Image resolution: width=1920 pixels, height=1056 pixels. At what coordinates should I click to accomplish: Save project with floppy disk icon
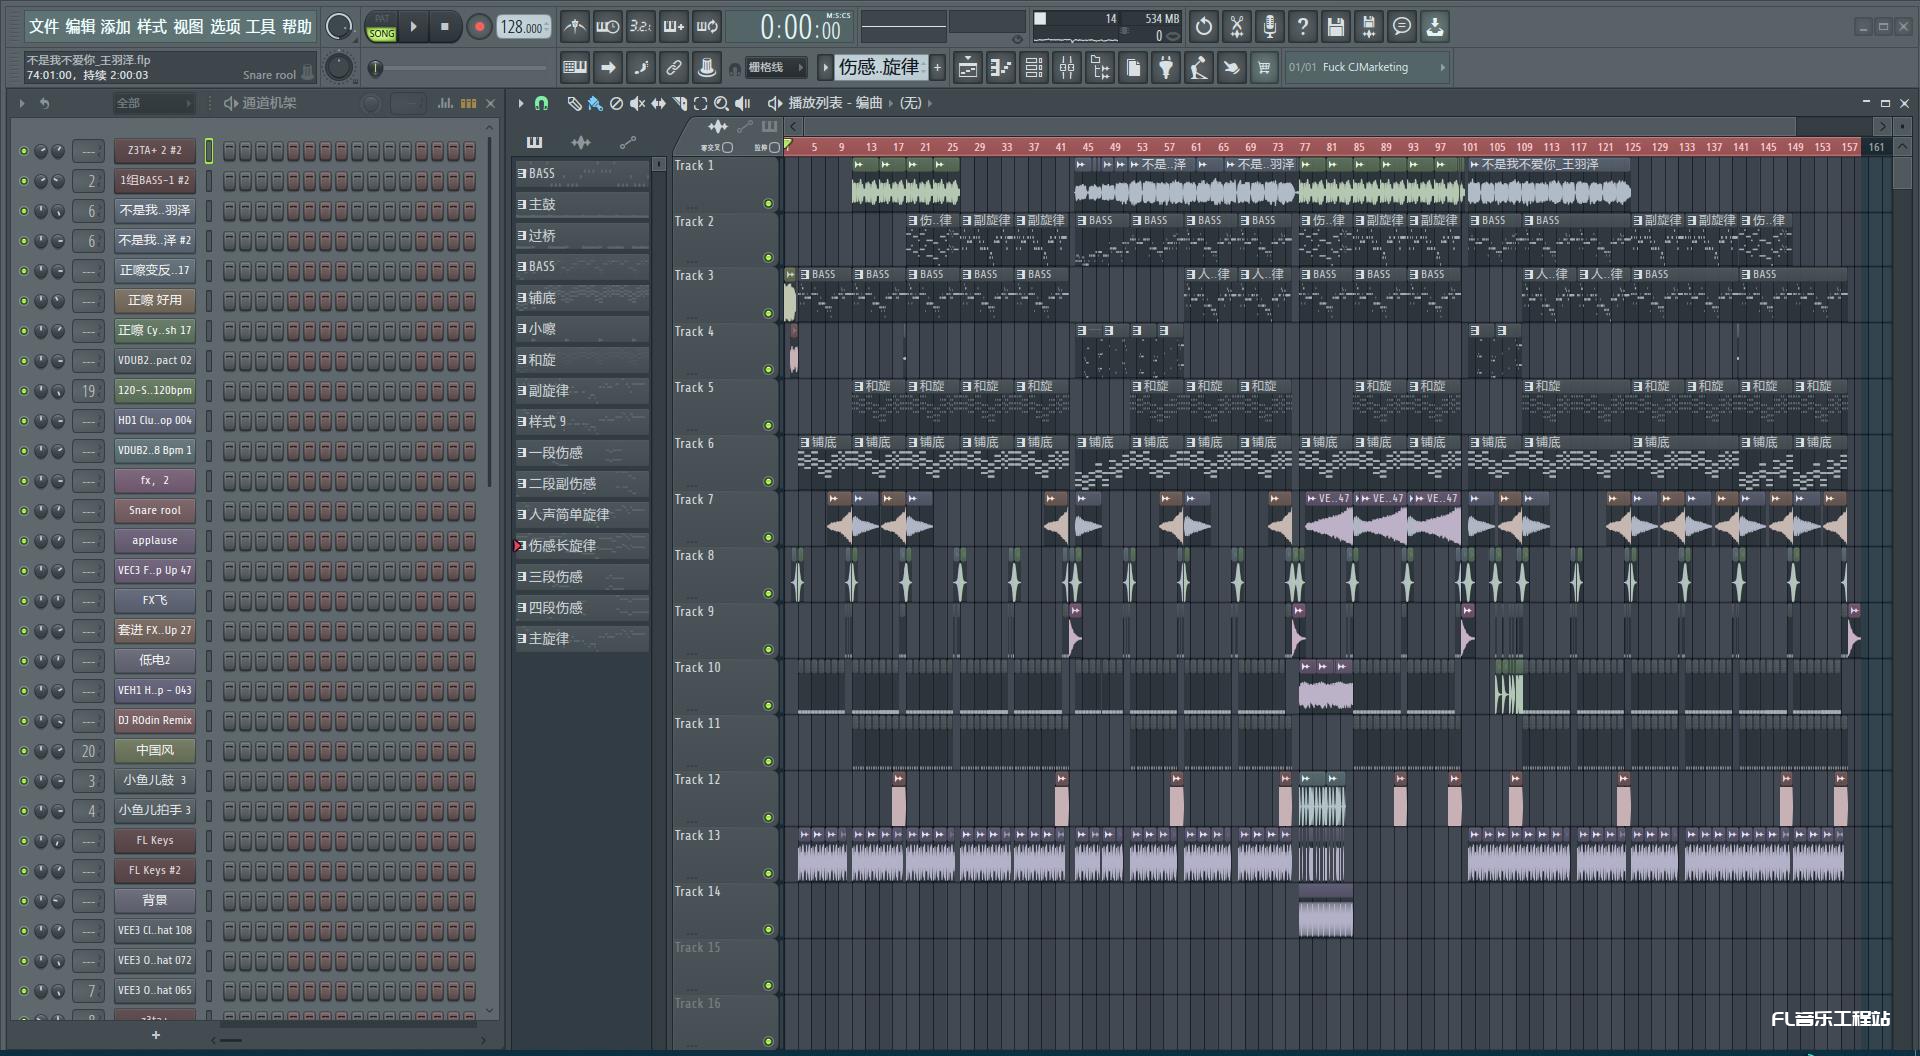click(x=1335, y=27)
